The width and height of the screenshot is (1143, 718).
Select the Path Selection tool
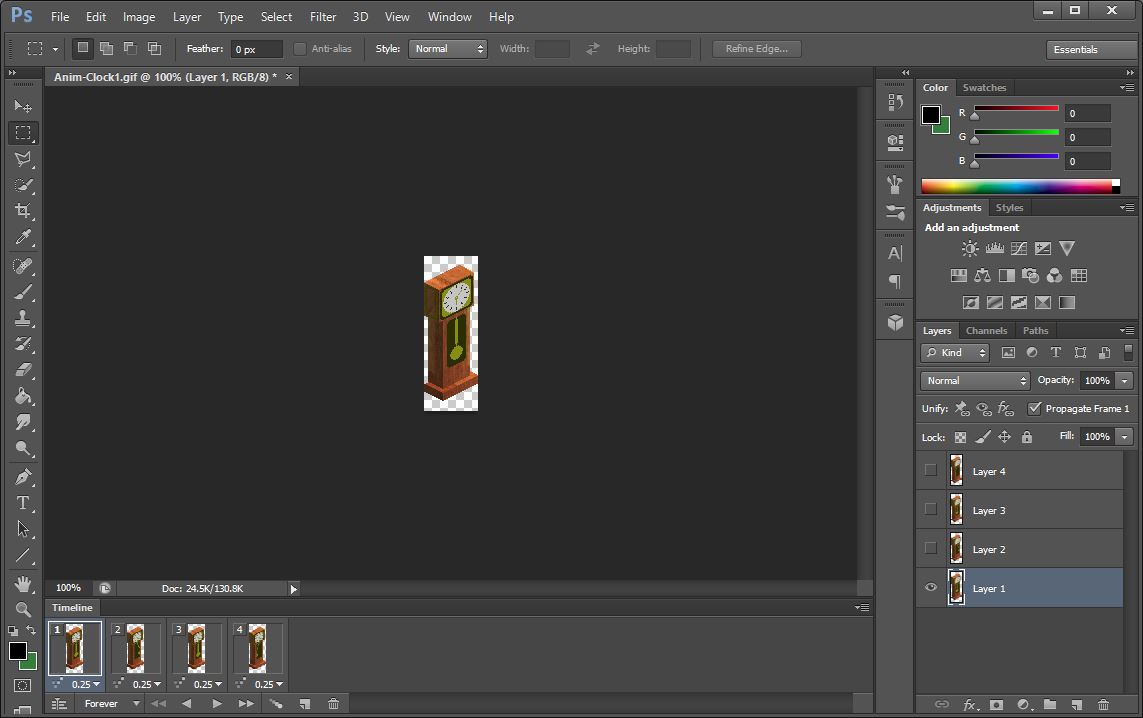pyautogui.click(x=23, y=529)
